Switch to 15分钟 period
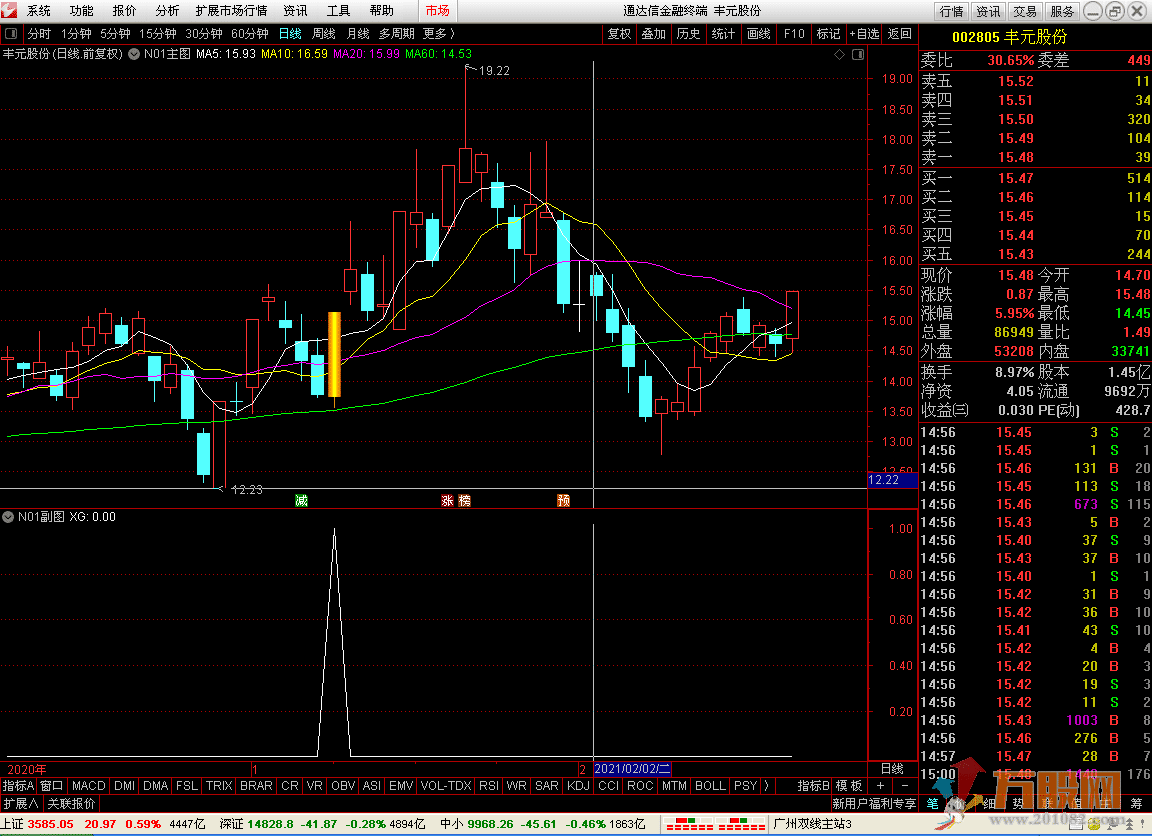 coord(158,34)
